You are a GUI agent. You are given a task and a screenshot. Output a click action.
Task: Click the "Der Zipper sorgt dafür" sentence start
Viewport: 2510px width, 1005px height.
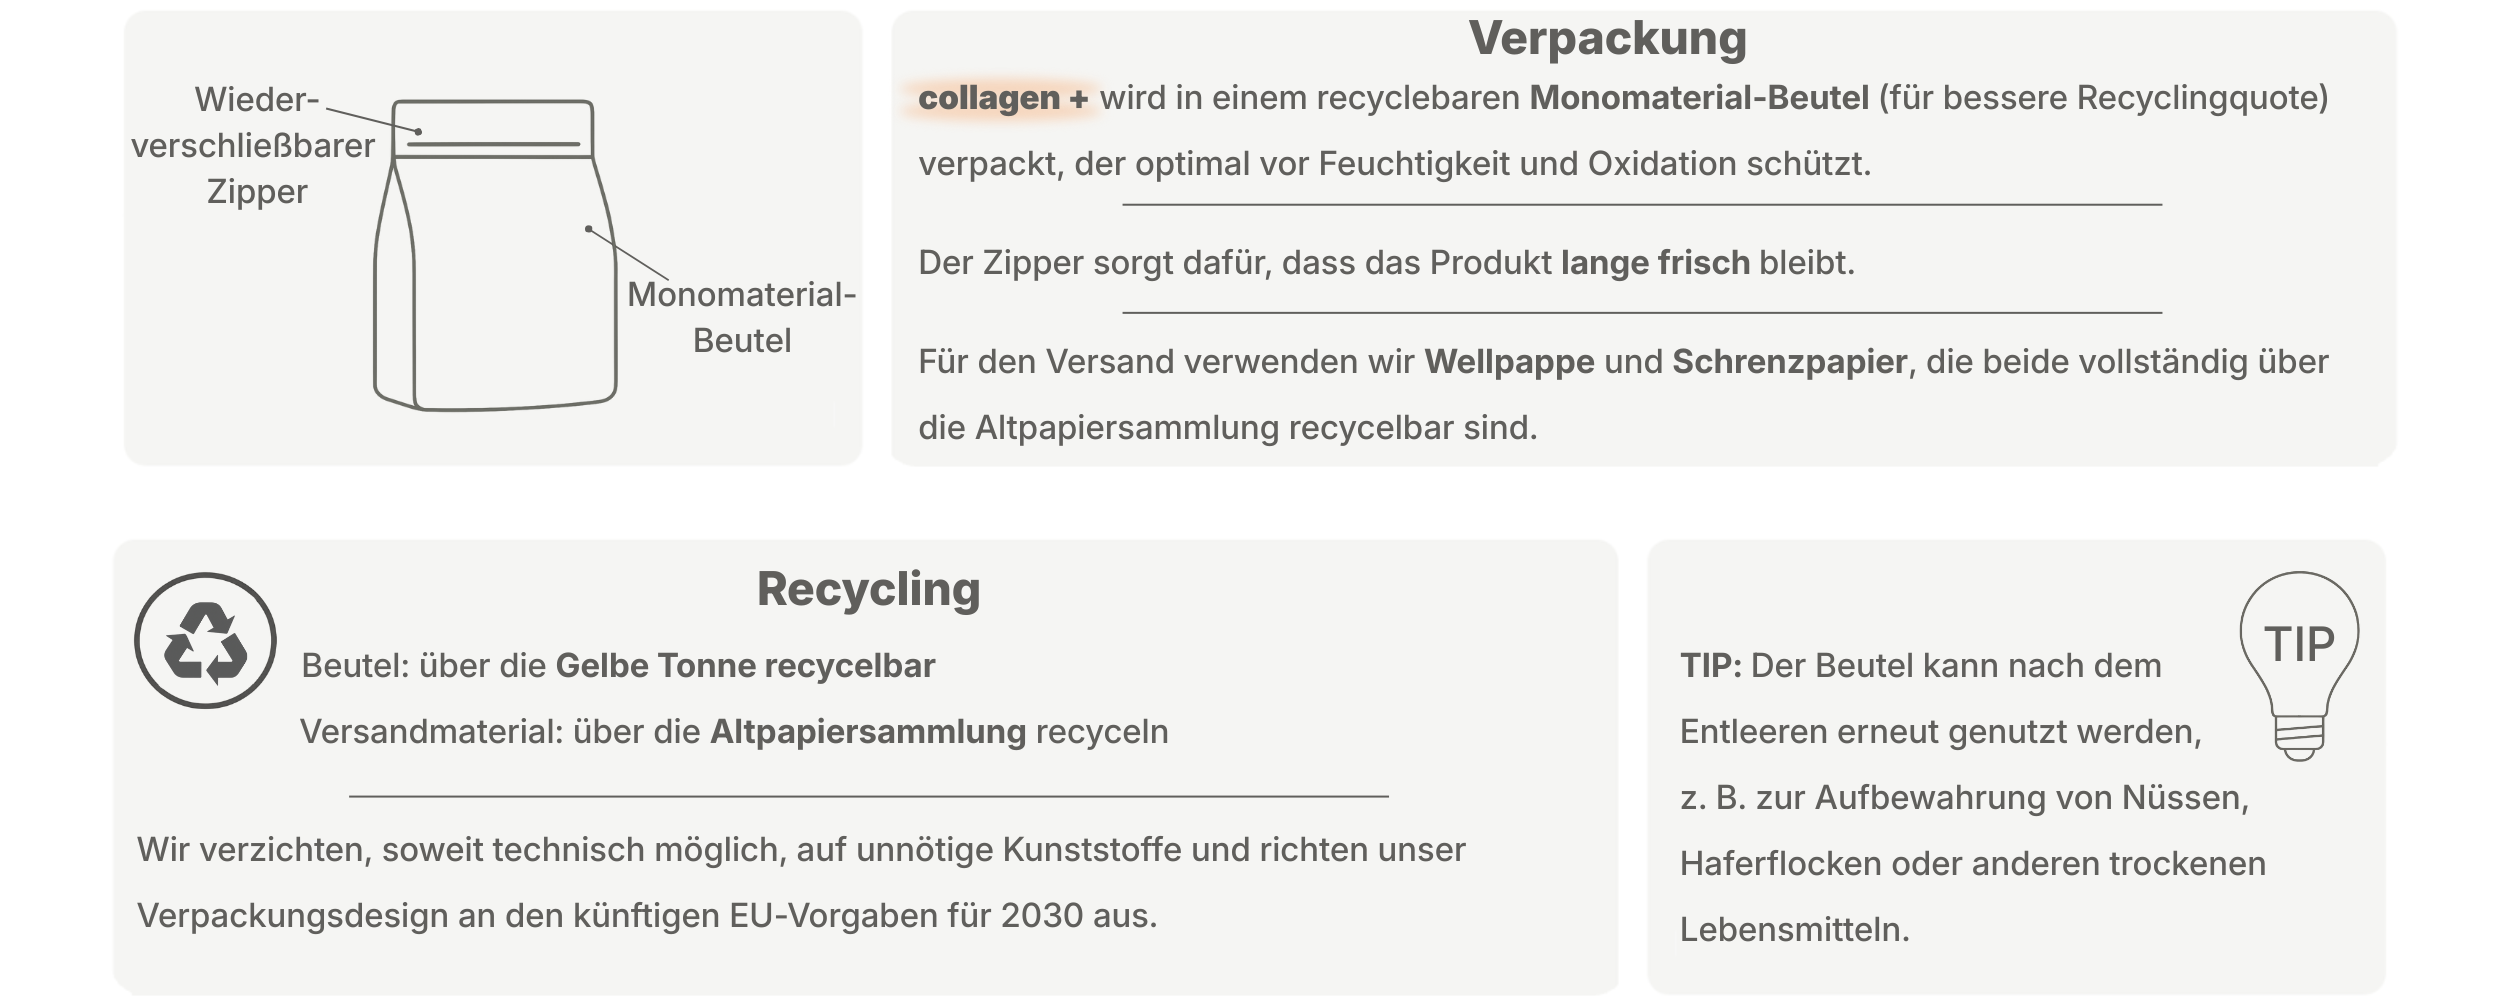coord(1095,263)
